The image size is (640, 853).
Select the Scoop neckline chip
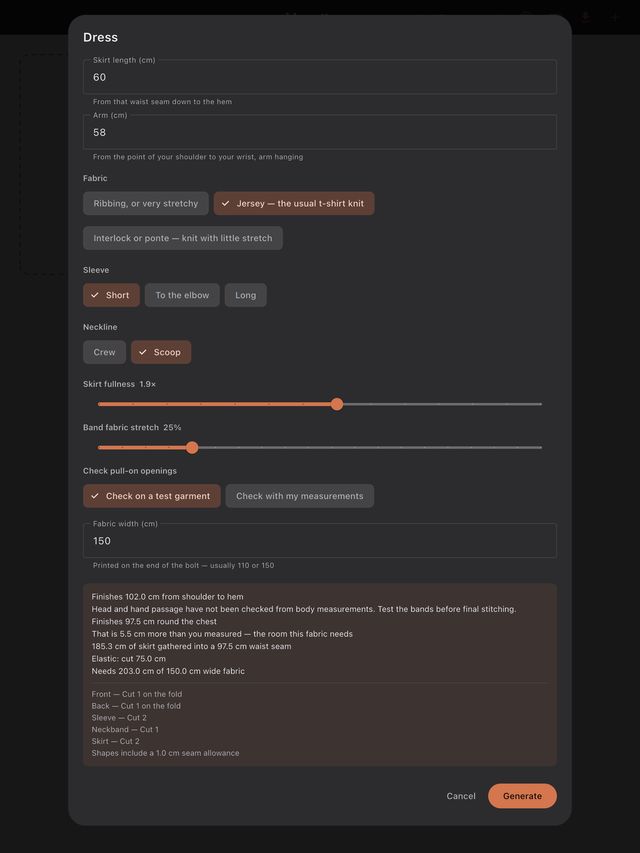tap(161, 352)
